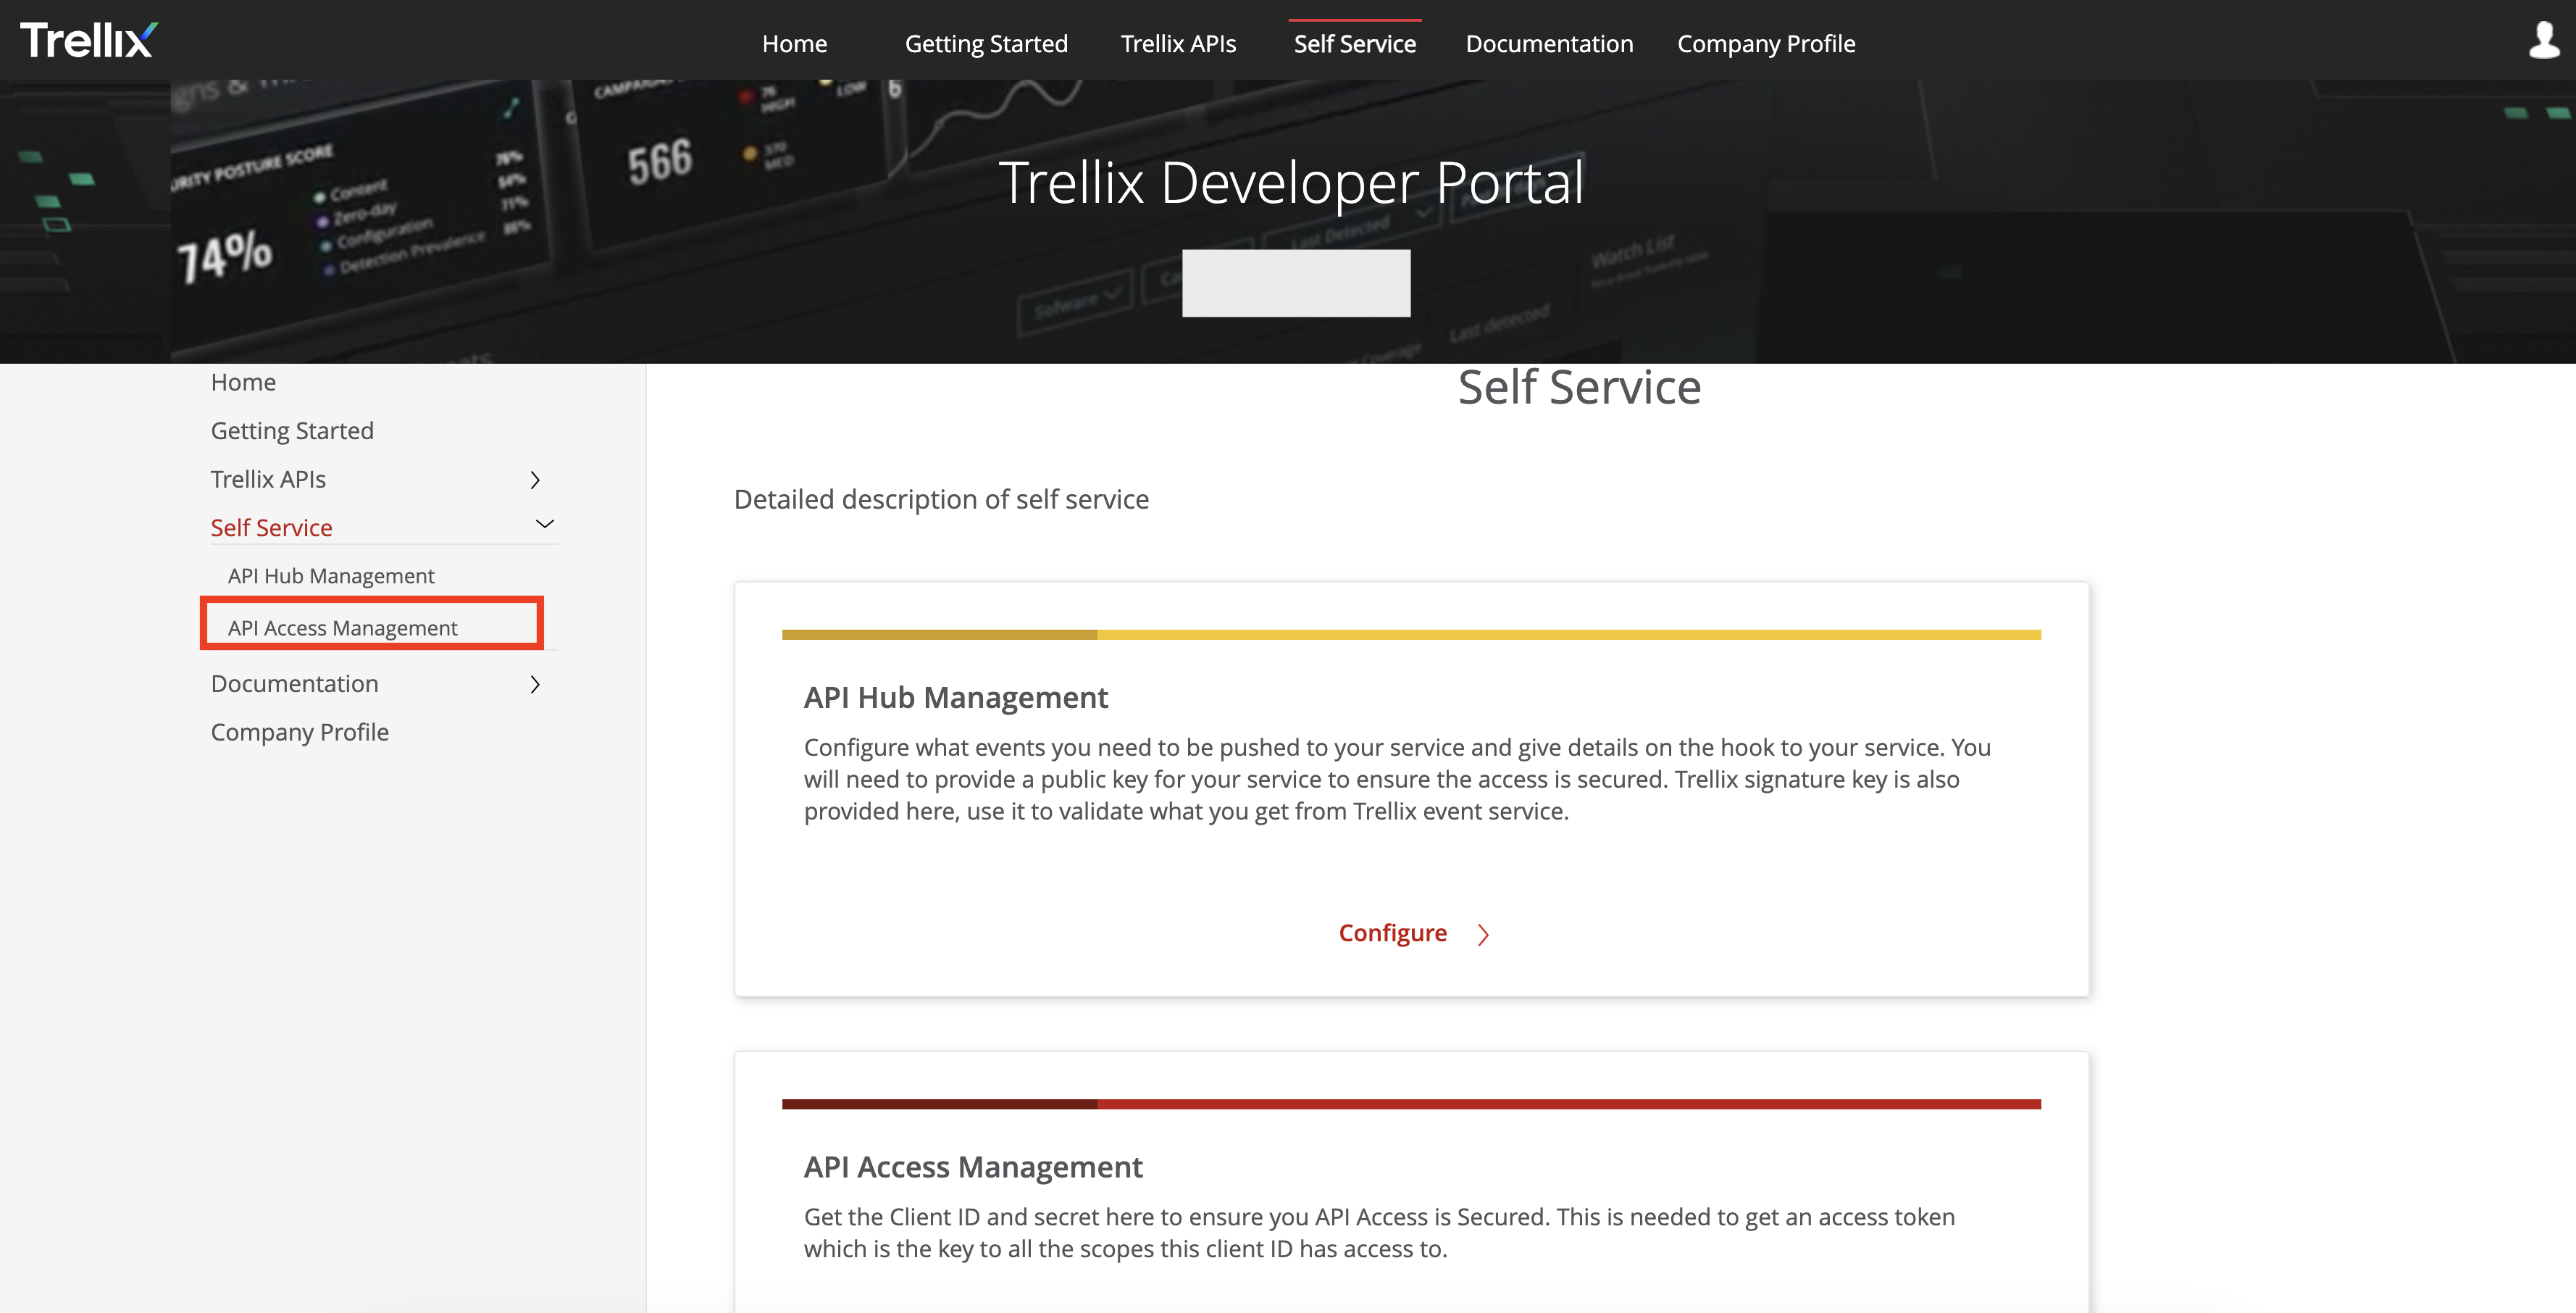Image resolution: width=2576 pixels, height=1313 pixels.
Task: Go to Company Profile in top navigation
Action: (x=1765, y=44)
